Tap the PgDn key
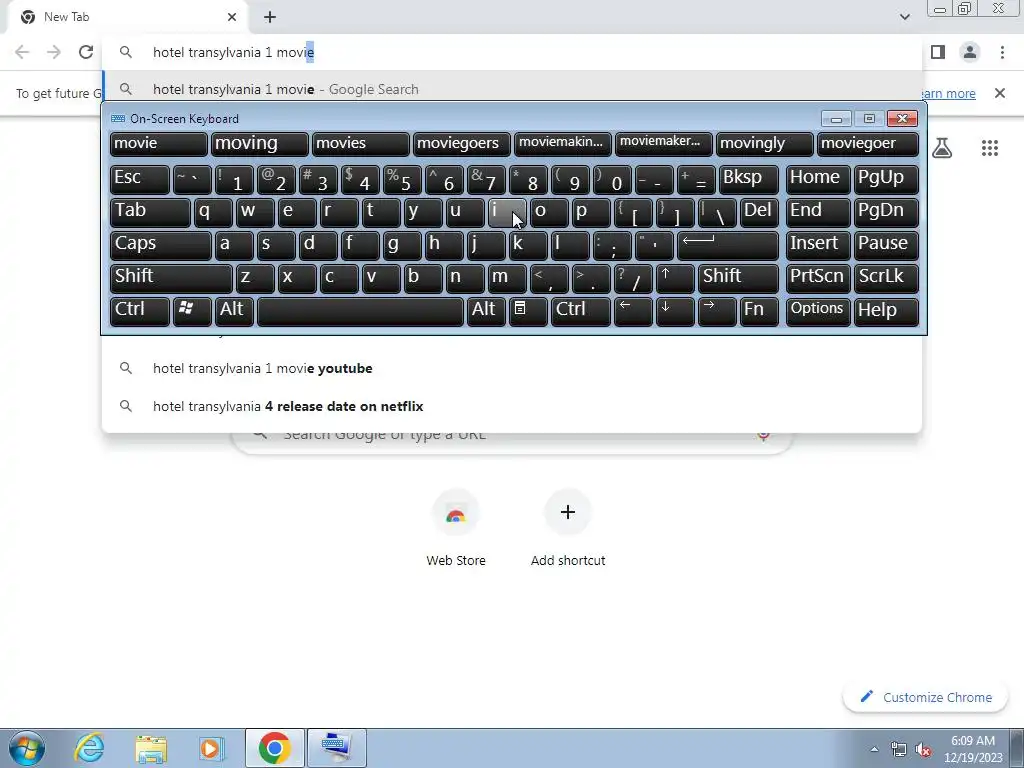Image resolution: width=1024 pixels, height=768 pixels. point(886,212)
